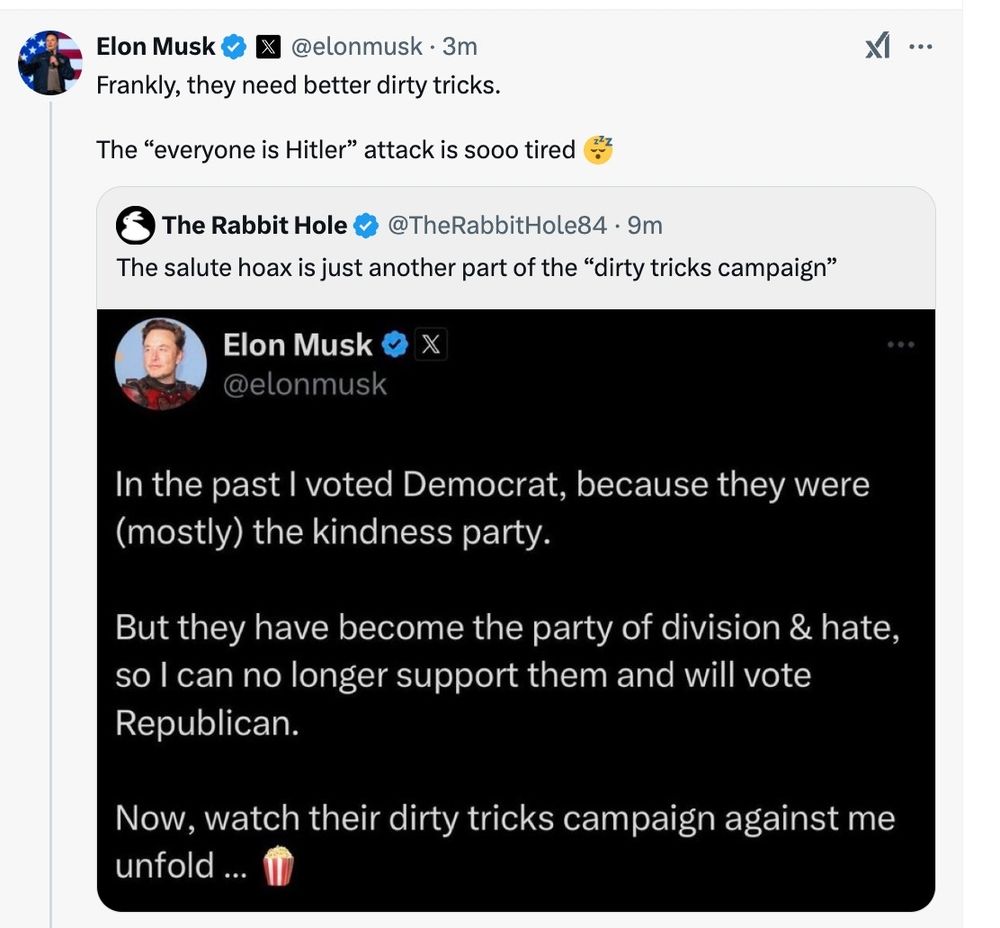This screenshot has width=1000, height=928.
Task: Open the Elon Musk display name link
Action: 156,46
